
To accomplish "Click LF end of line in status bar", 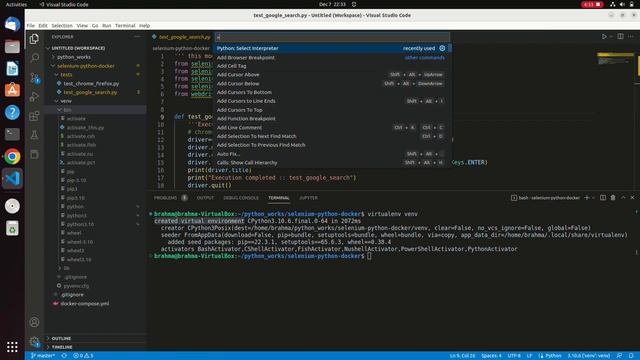I will [529, 356].
